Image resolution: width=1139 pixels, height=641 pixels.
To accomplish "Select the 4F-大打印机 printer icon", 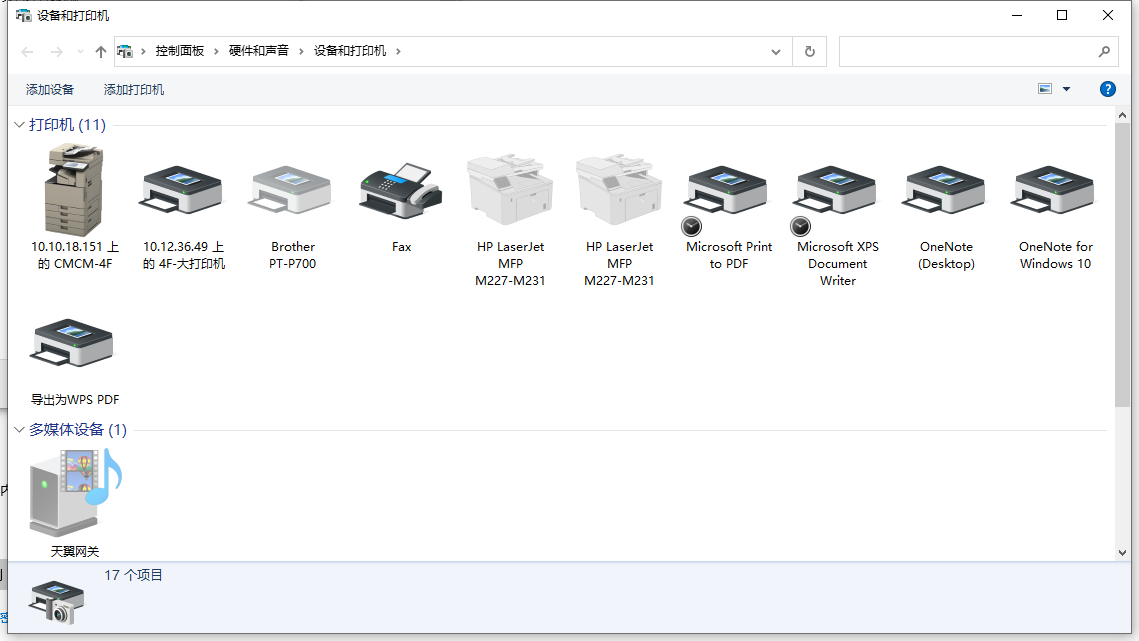I will (x=183, y=190).
